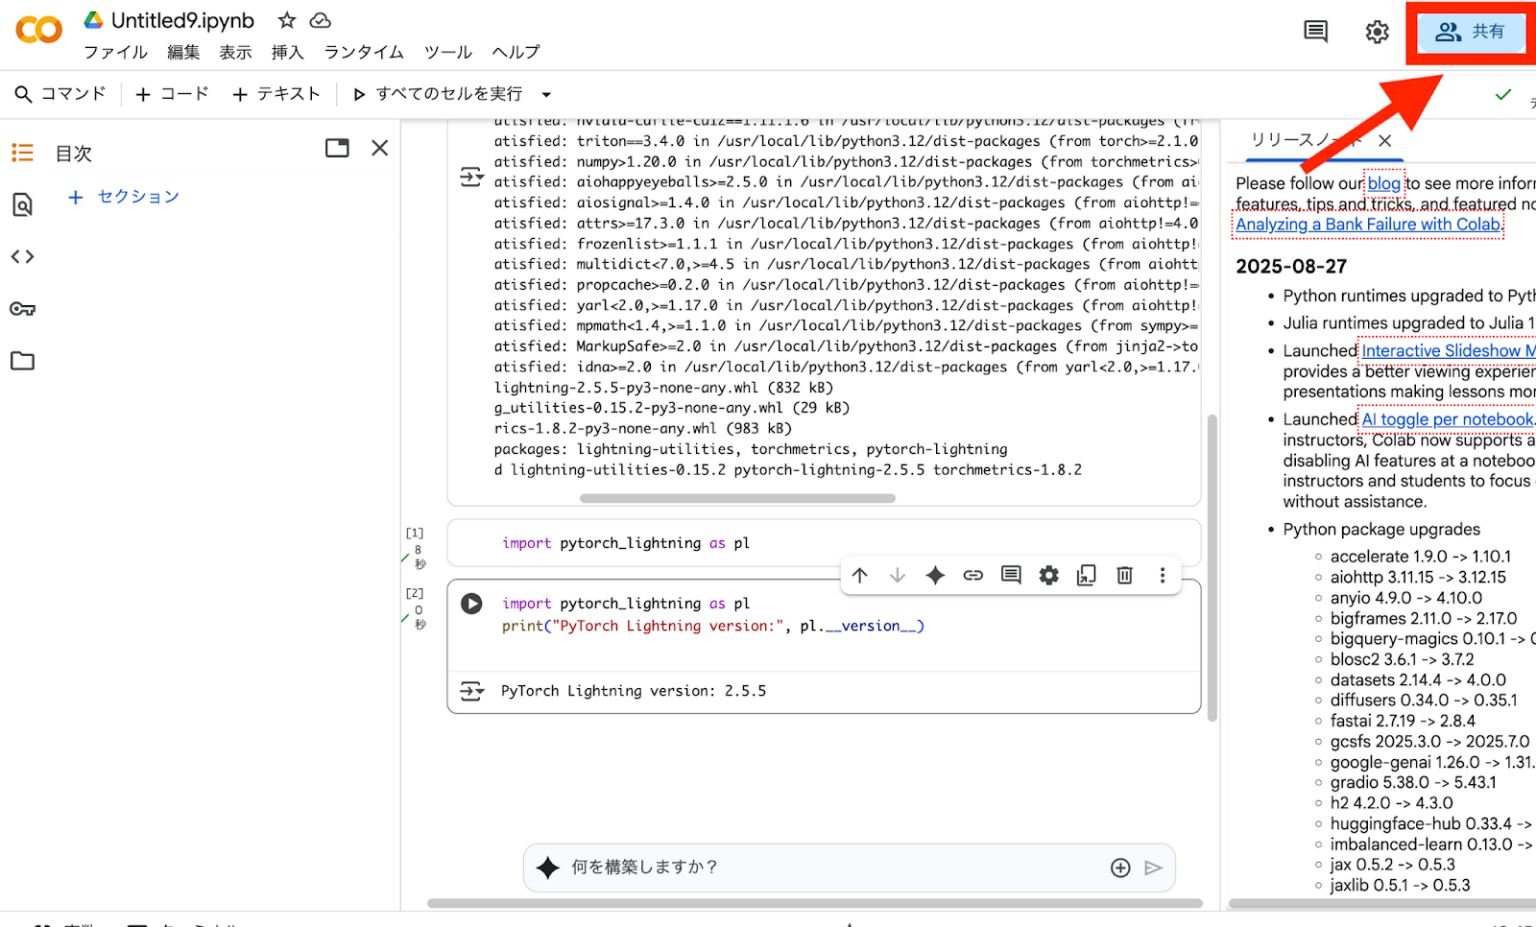Move the selected cell up
The image size is (1536, 927).
coord(859,575)
